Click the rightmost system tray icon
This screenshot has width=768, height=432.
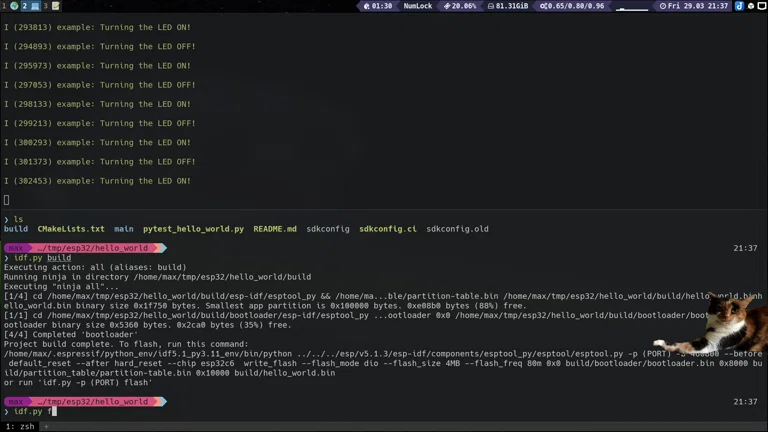pos(759,6)
